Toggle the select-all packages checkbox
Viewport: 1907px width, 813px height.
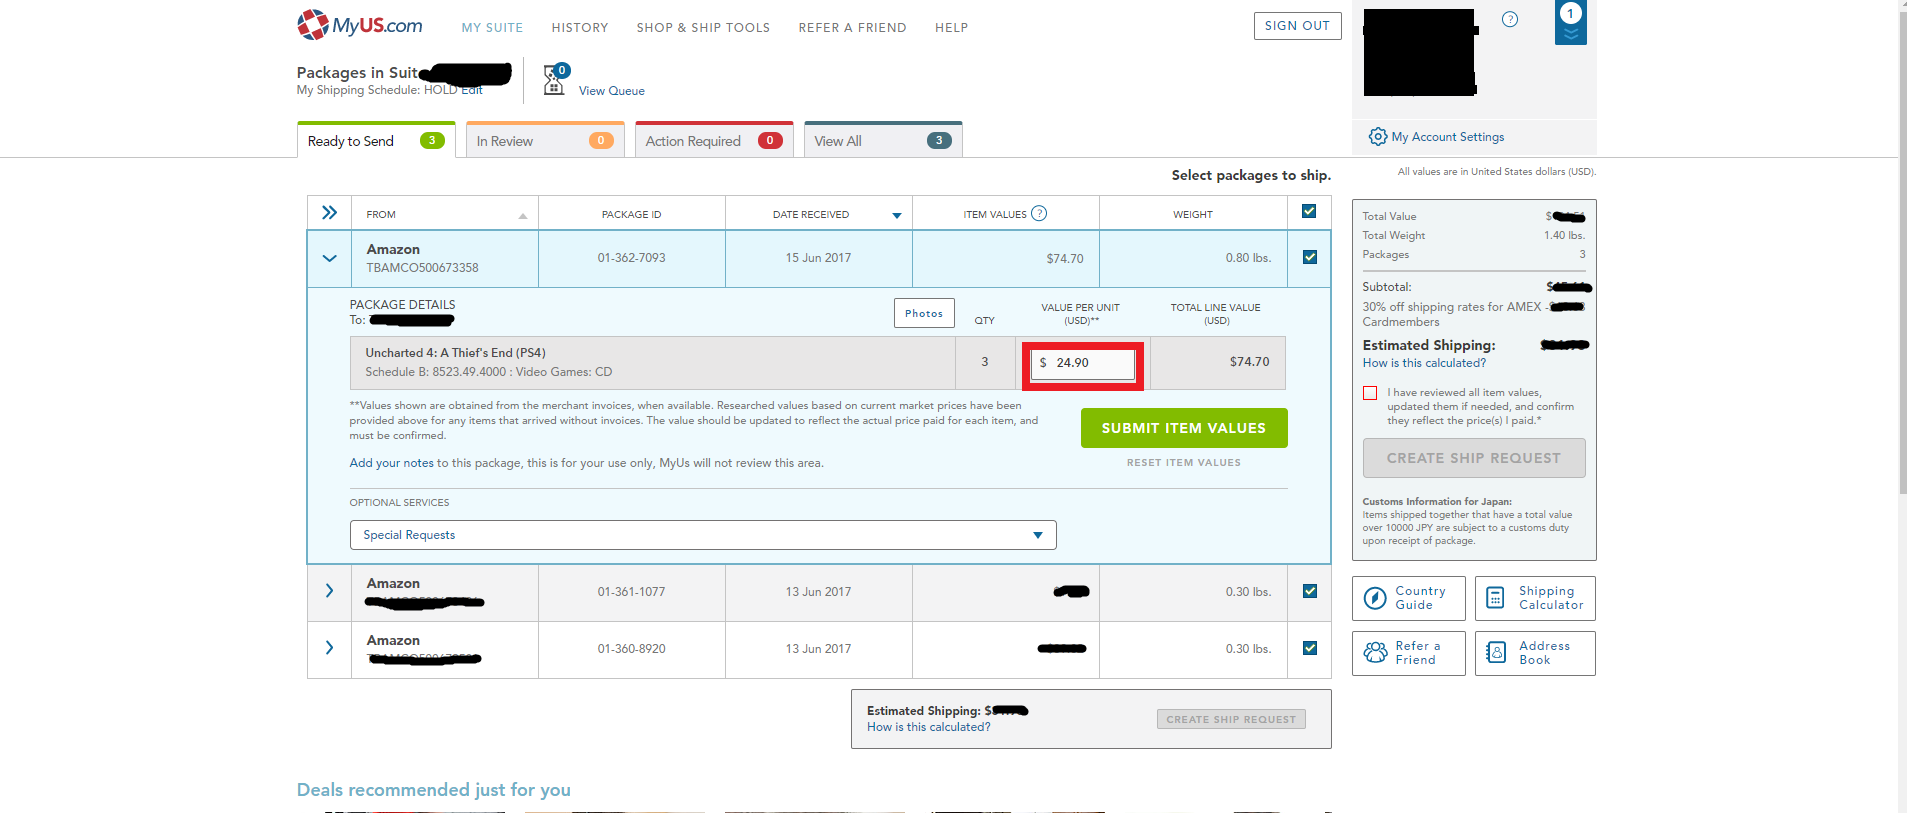(x=1309, y=211)
